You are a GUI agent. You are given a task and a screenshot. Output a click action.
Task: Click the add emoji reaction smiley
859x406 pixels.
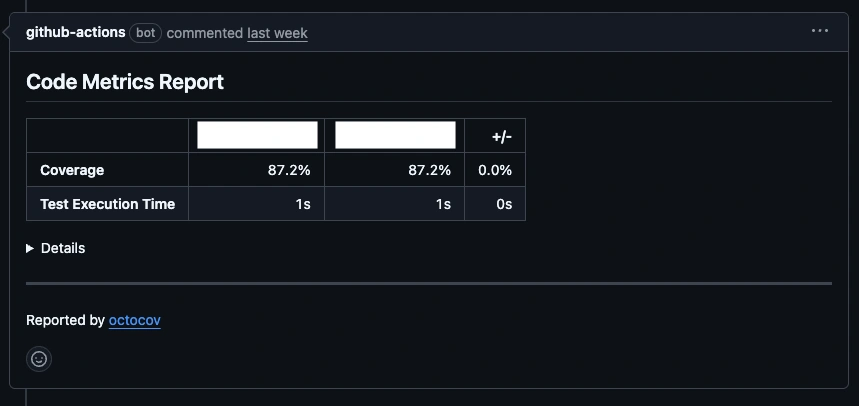(39, 359)
